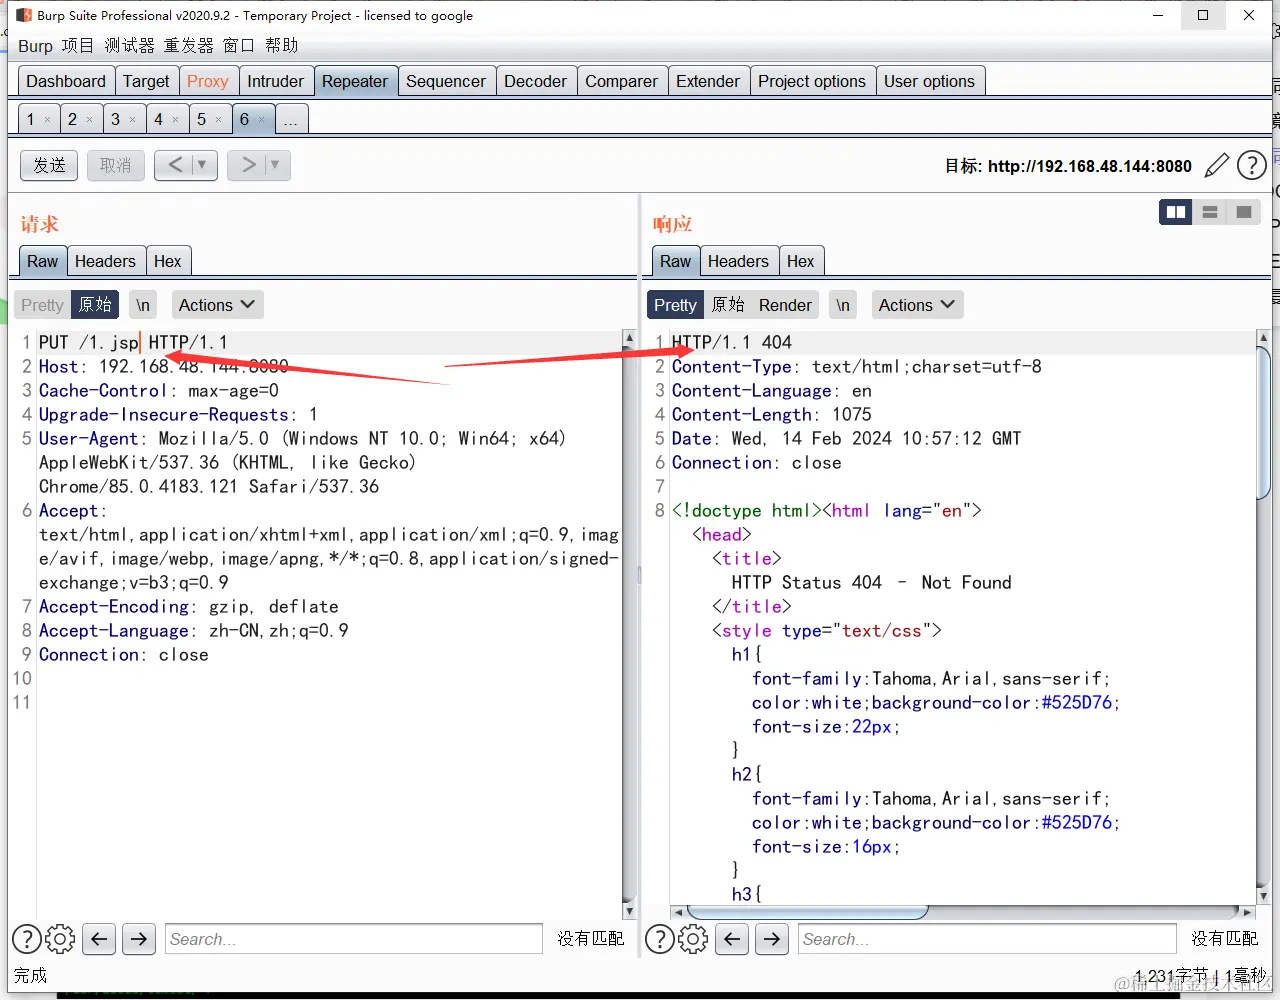Screen dimensions: 1280x1000
Task: Open response Headers tab
Action: tap(738, 261)
